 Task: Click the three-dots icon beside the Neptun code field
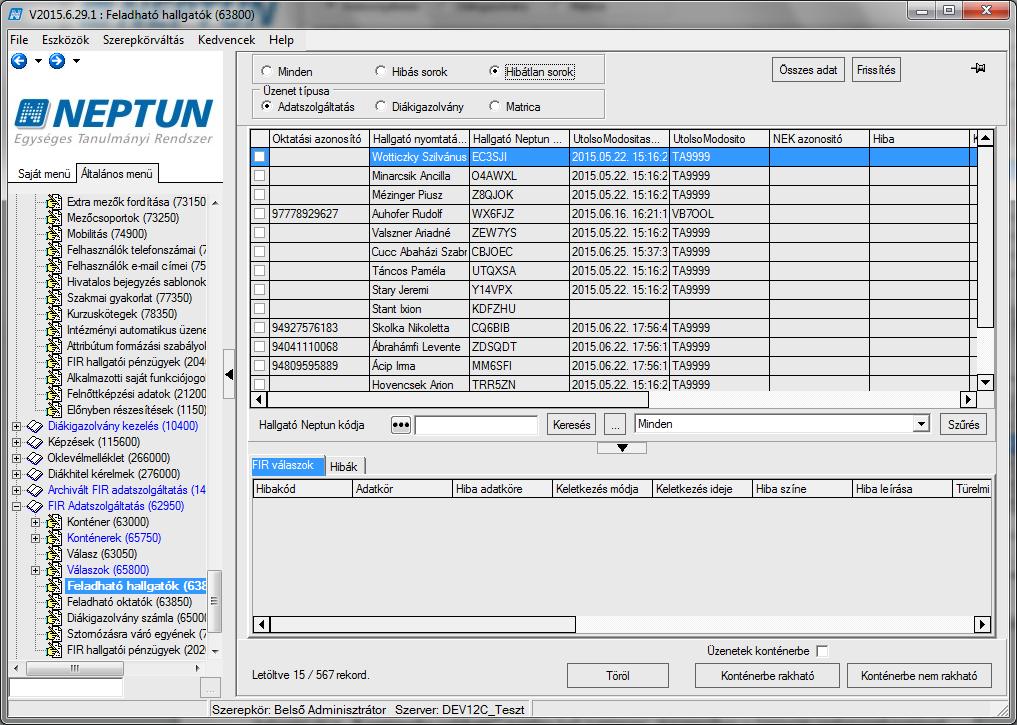click(x=401, y=425)
